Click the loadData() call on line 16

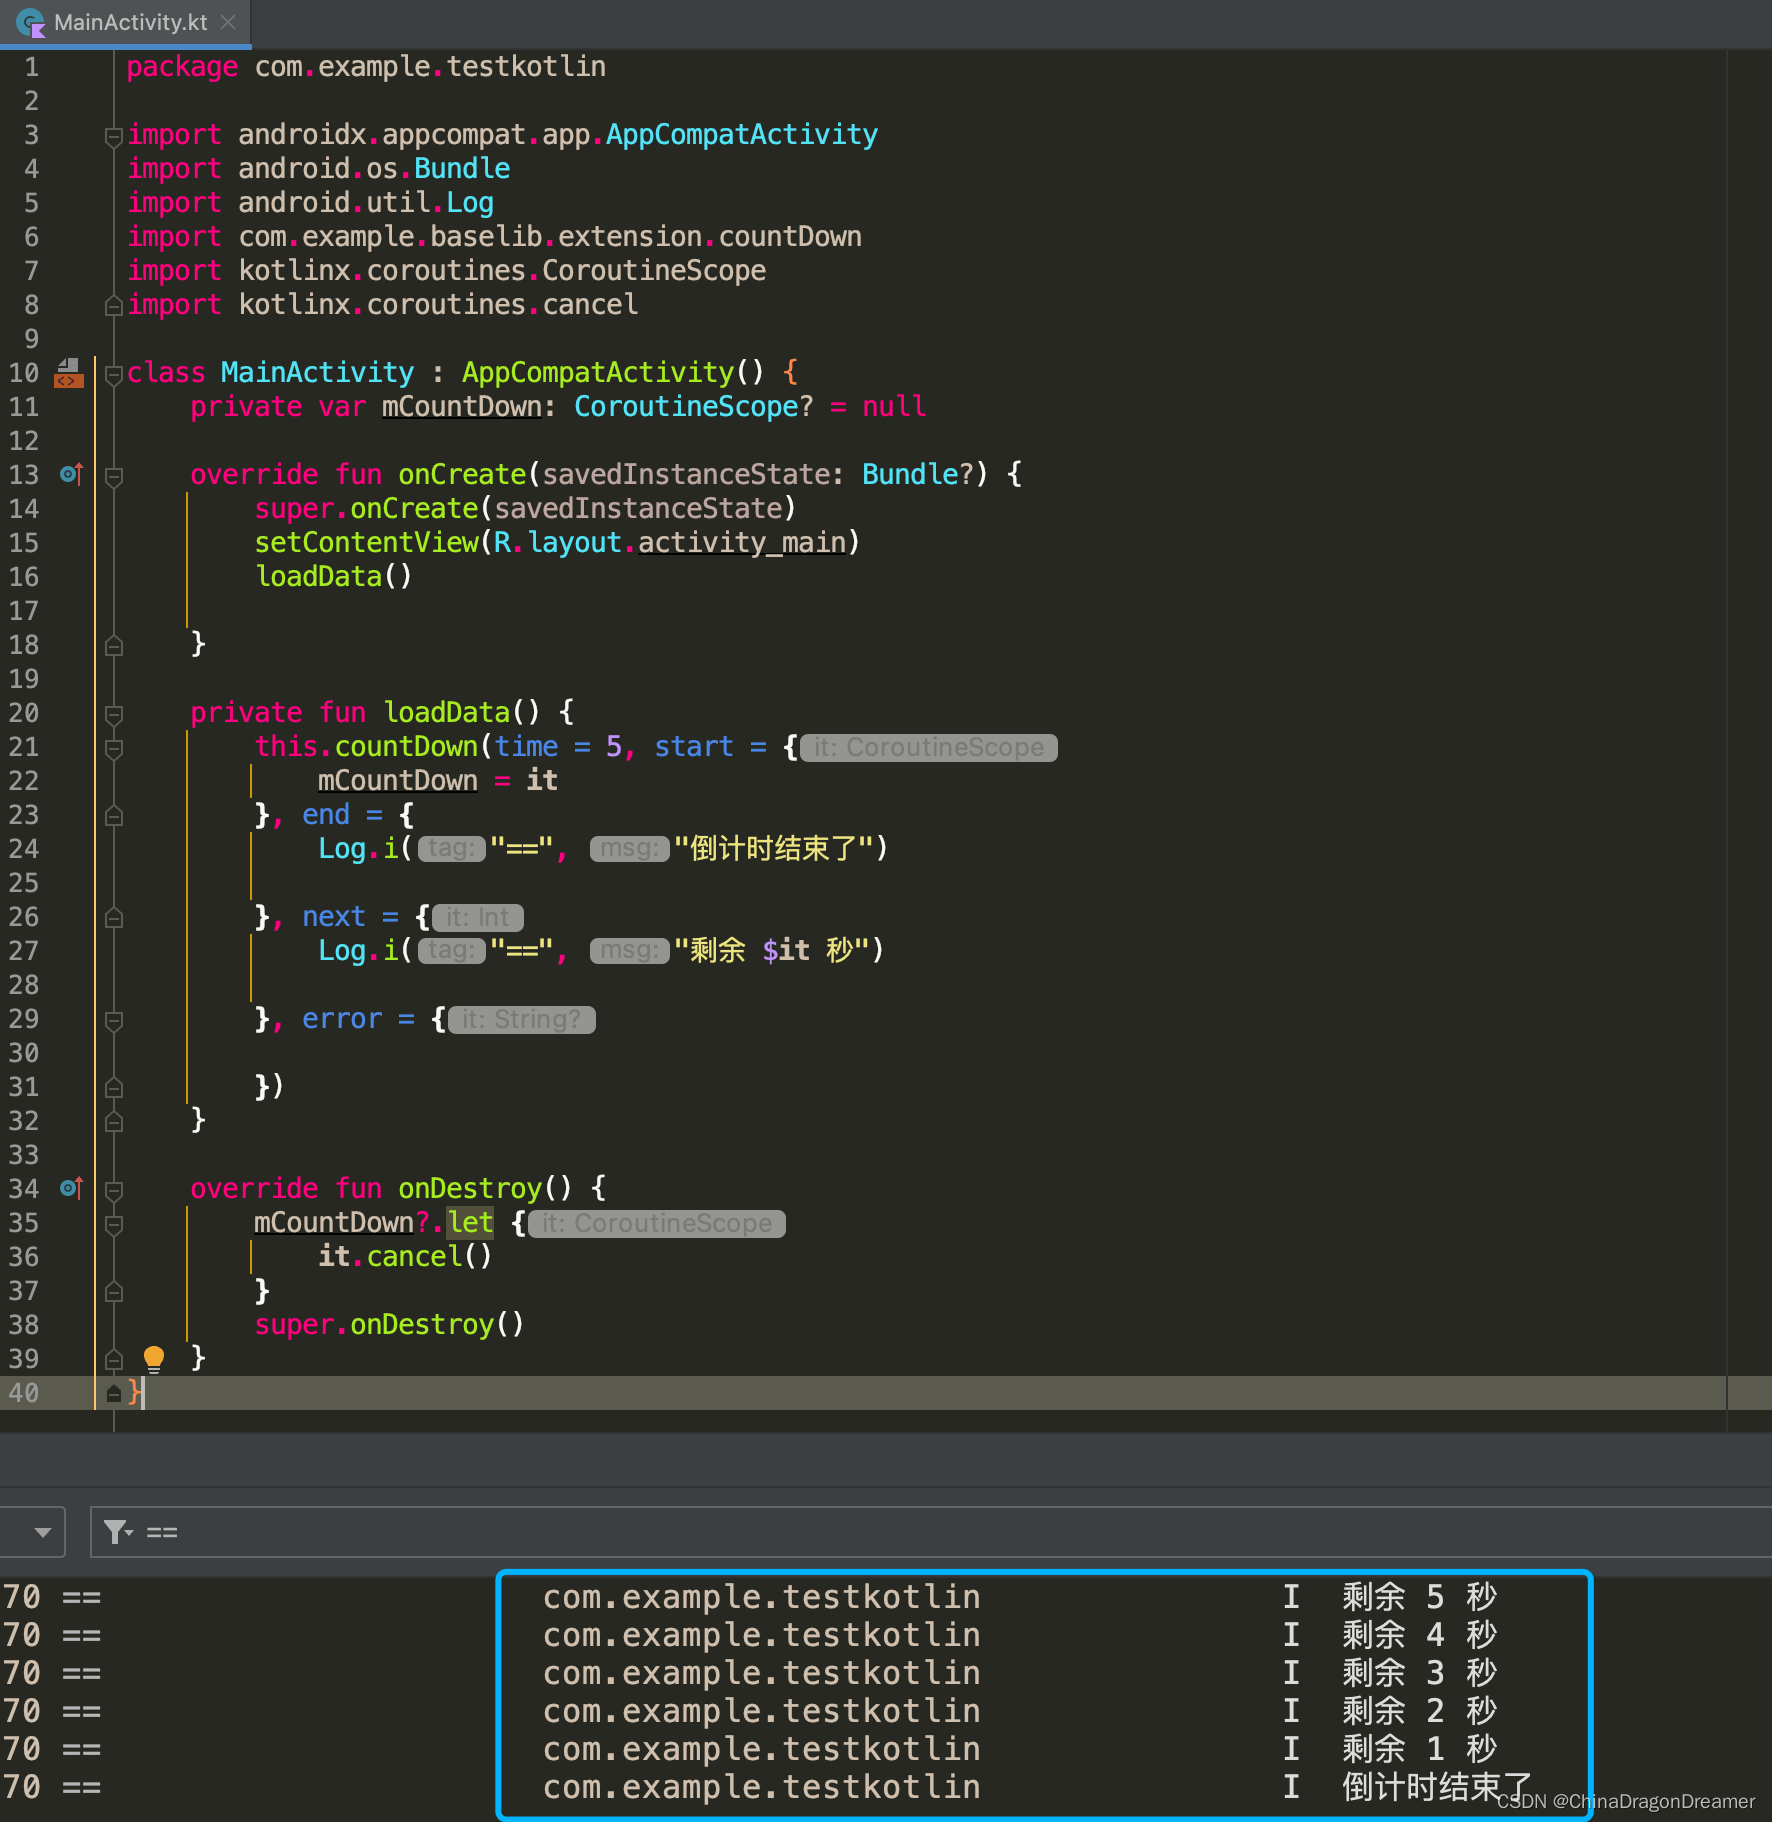(x=333, y=577)
